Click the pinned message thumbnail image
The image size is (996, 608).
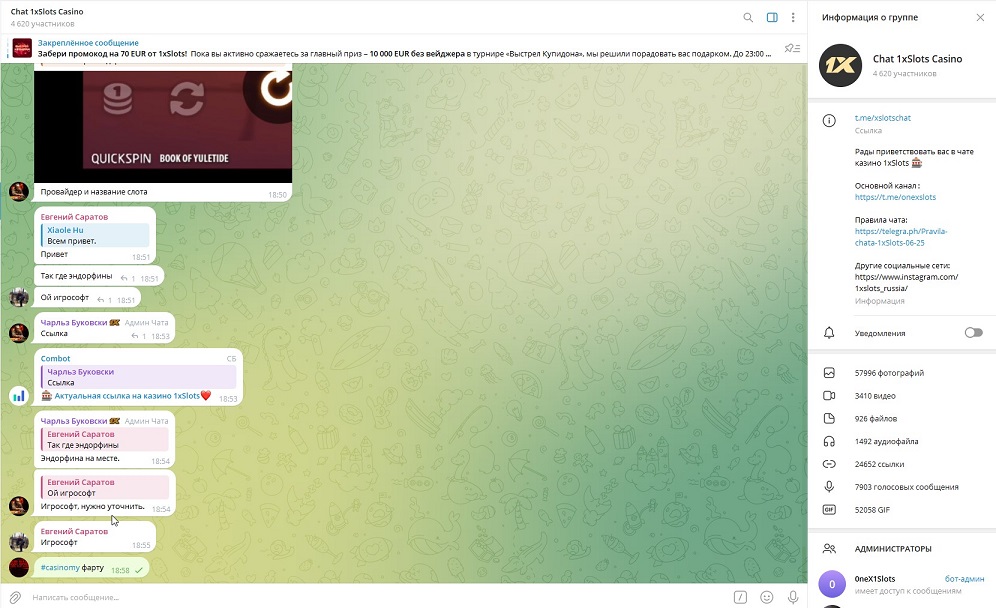22,48
